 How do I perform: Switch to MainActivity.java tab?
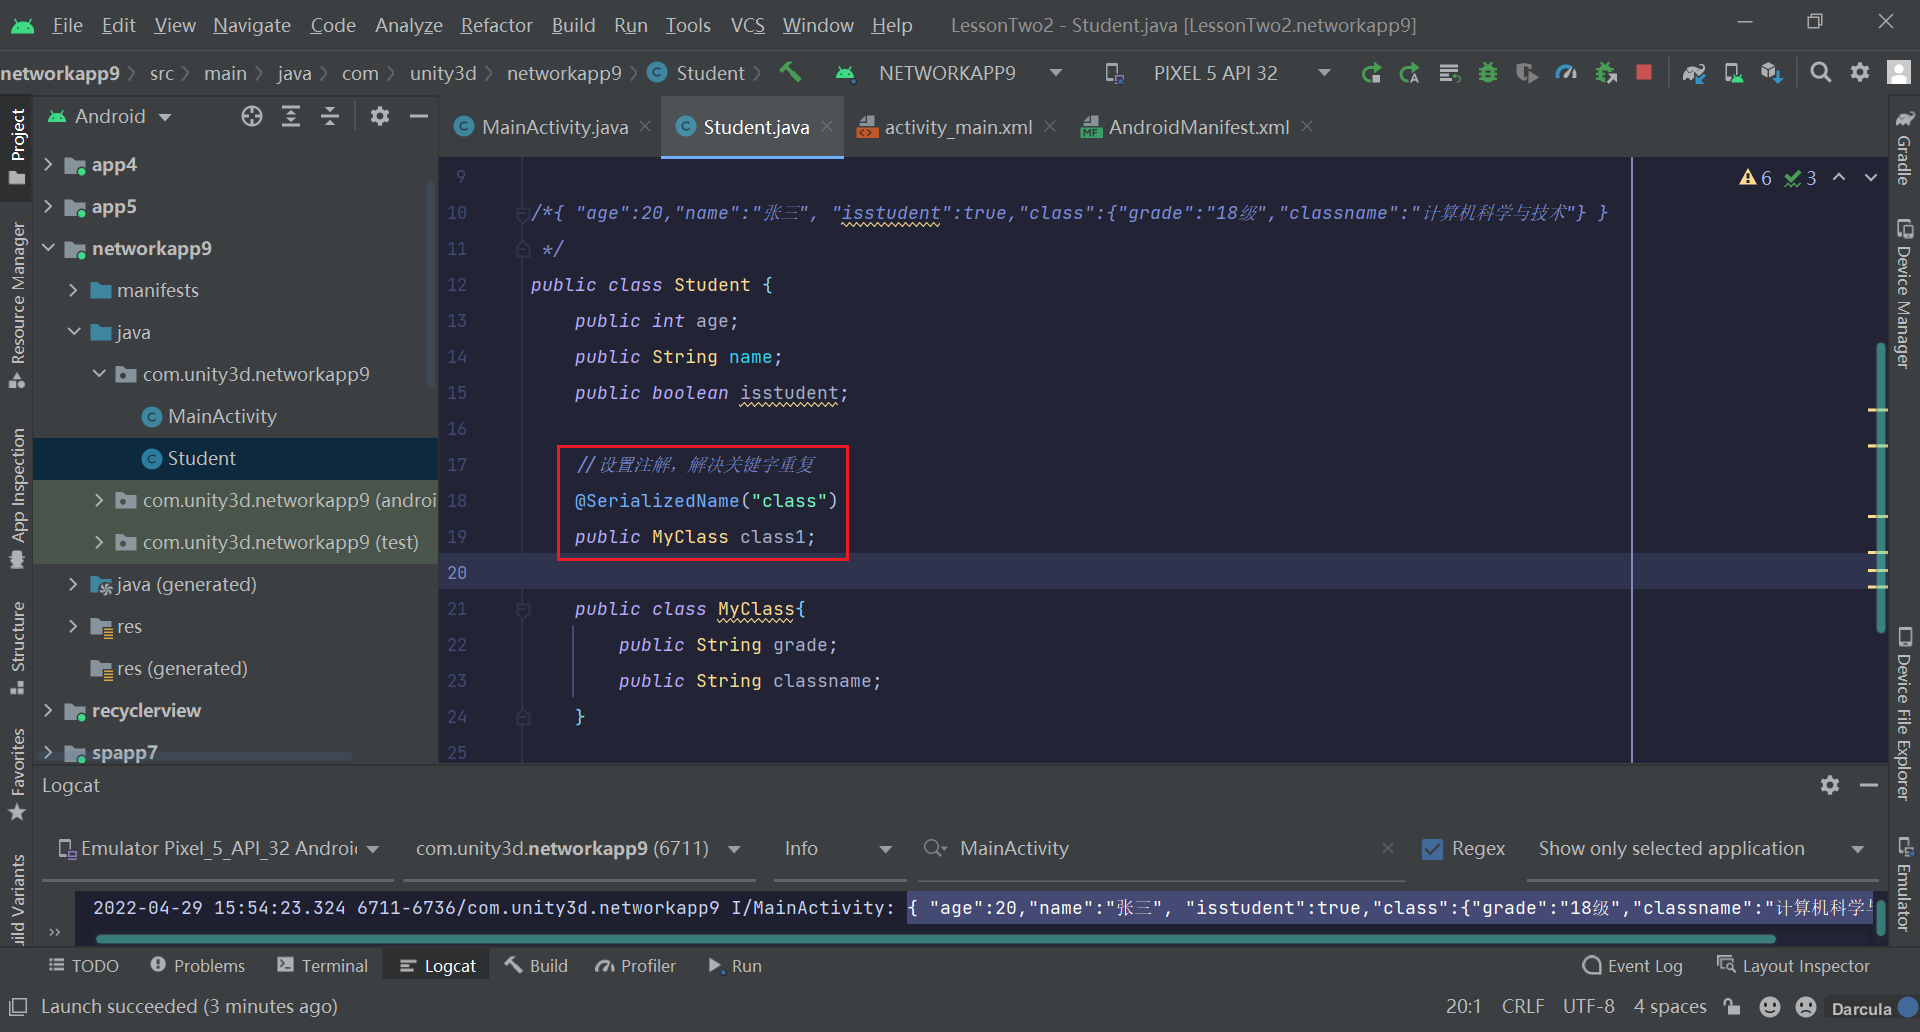(554, 127)
